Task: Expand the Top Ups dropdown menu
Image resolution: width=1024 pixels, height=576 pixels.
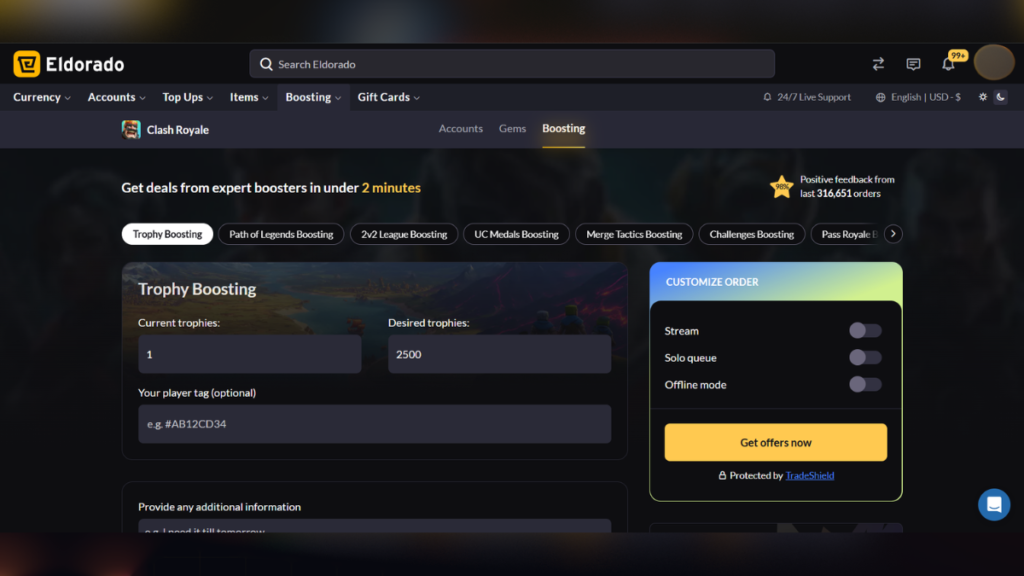Action: click(x=187, y=97)
